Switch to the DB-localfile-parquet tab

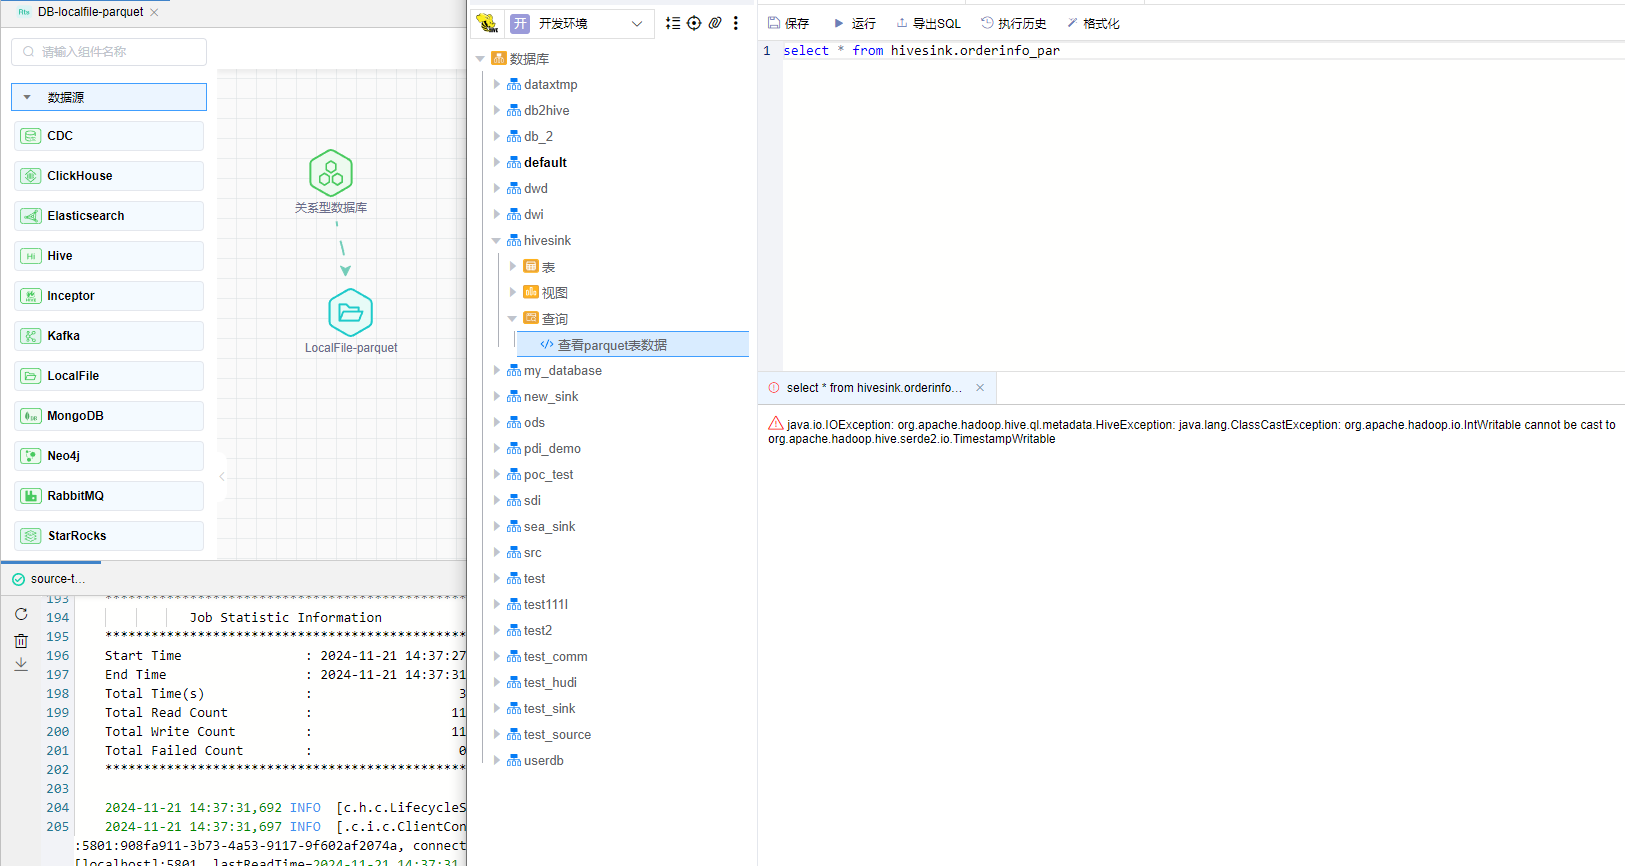[x=88, y=12]
